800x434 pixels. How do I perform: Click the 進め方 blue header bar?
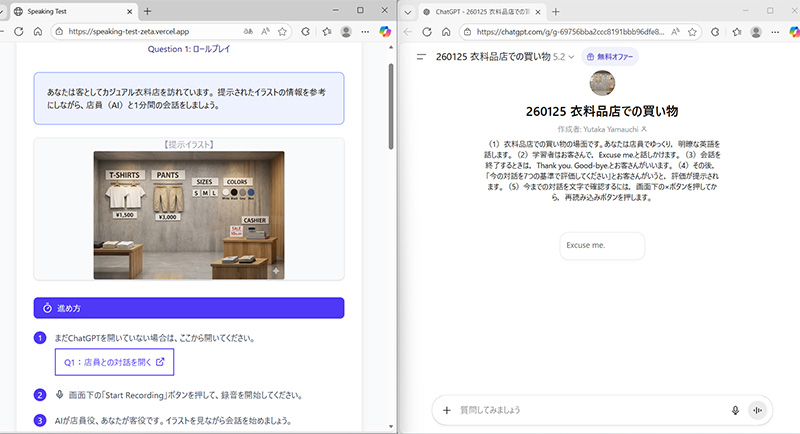[x=189, y=308]
